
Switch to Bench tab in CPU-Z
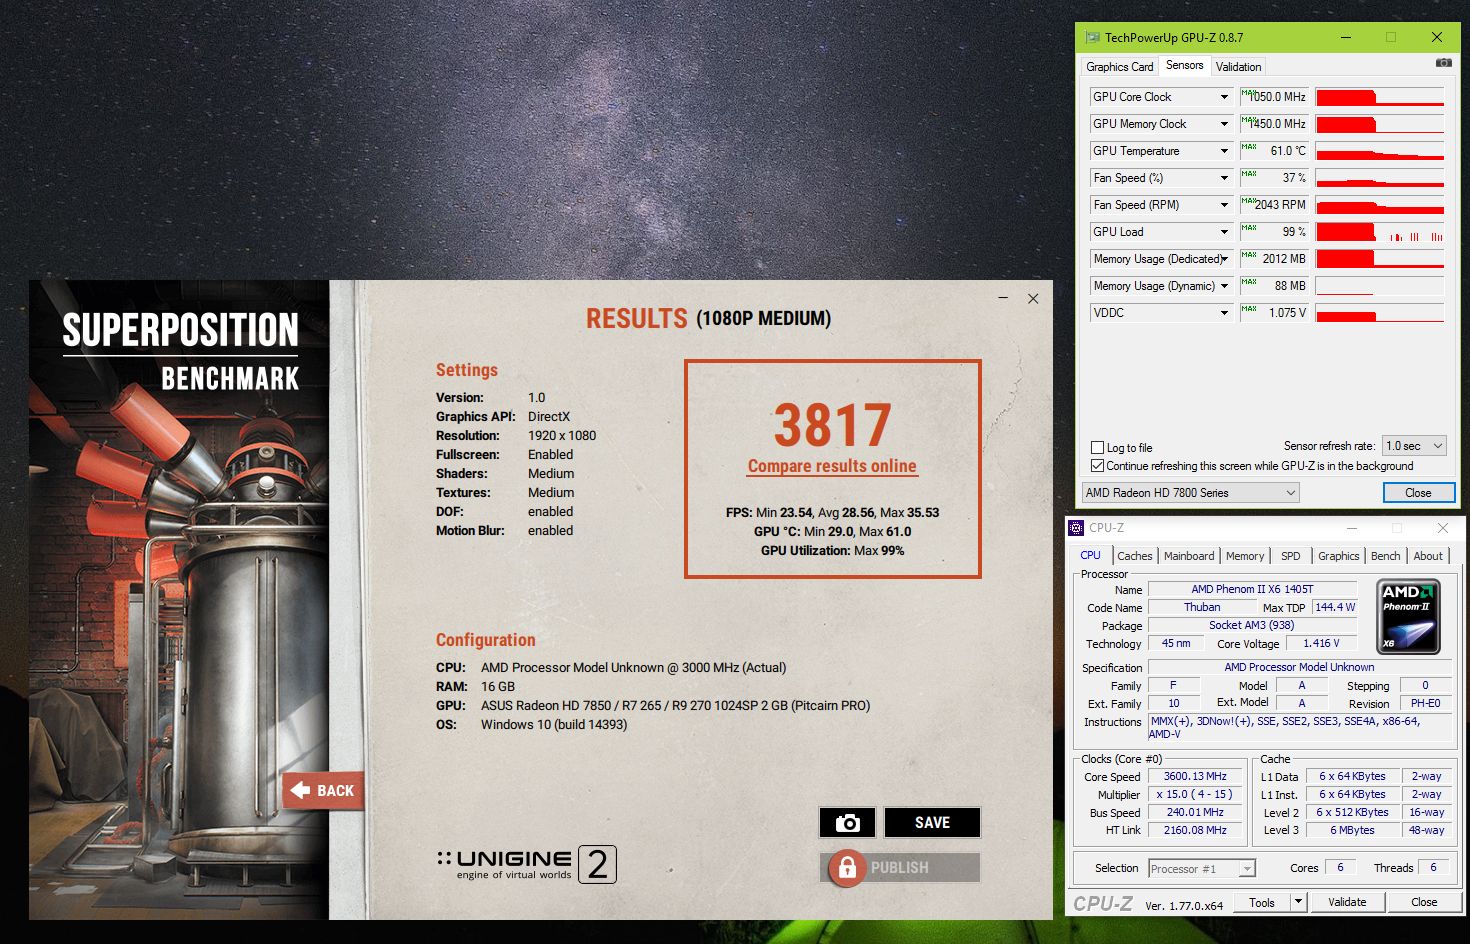(1386, 556)
